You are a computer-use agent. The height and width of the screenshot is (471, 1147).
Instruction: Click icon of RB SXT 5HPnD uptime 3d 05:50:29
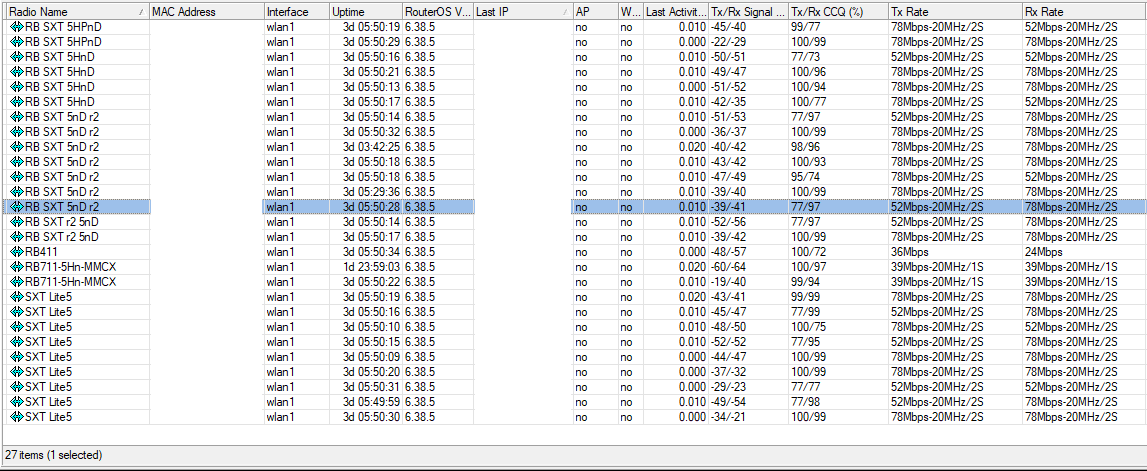[x=18, y=42]
